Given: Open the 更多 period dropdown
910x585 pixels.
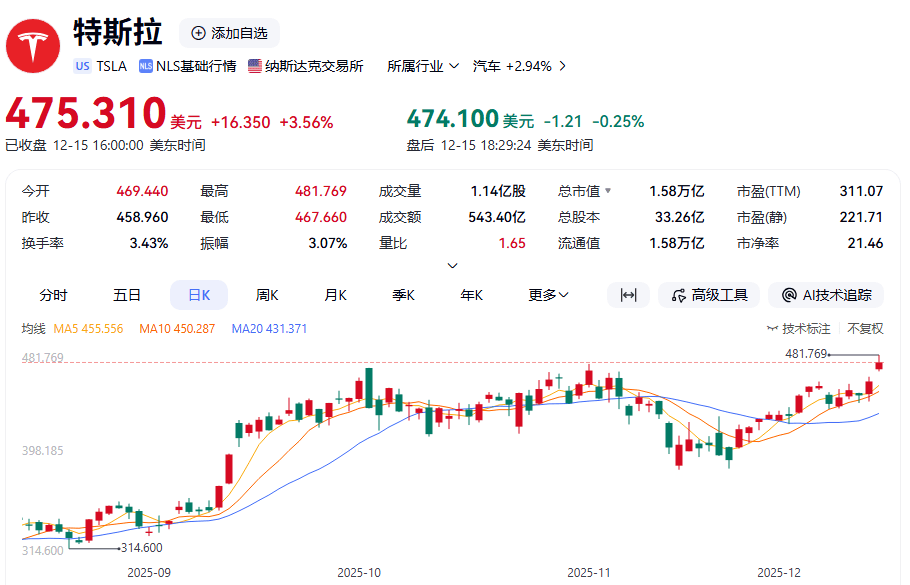Looking at the screenshot, I should 548,295.
